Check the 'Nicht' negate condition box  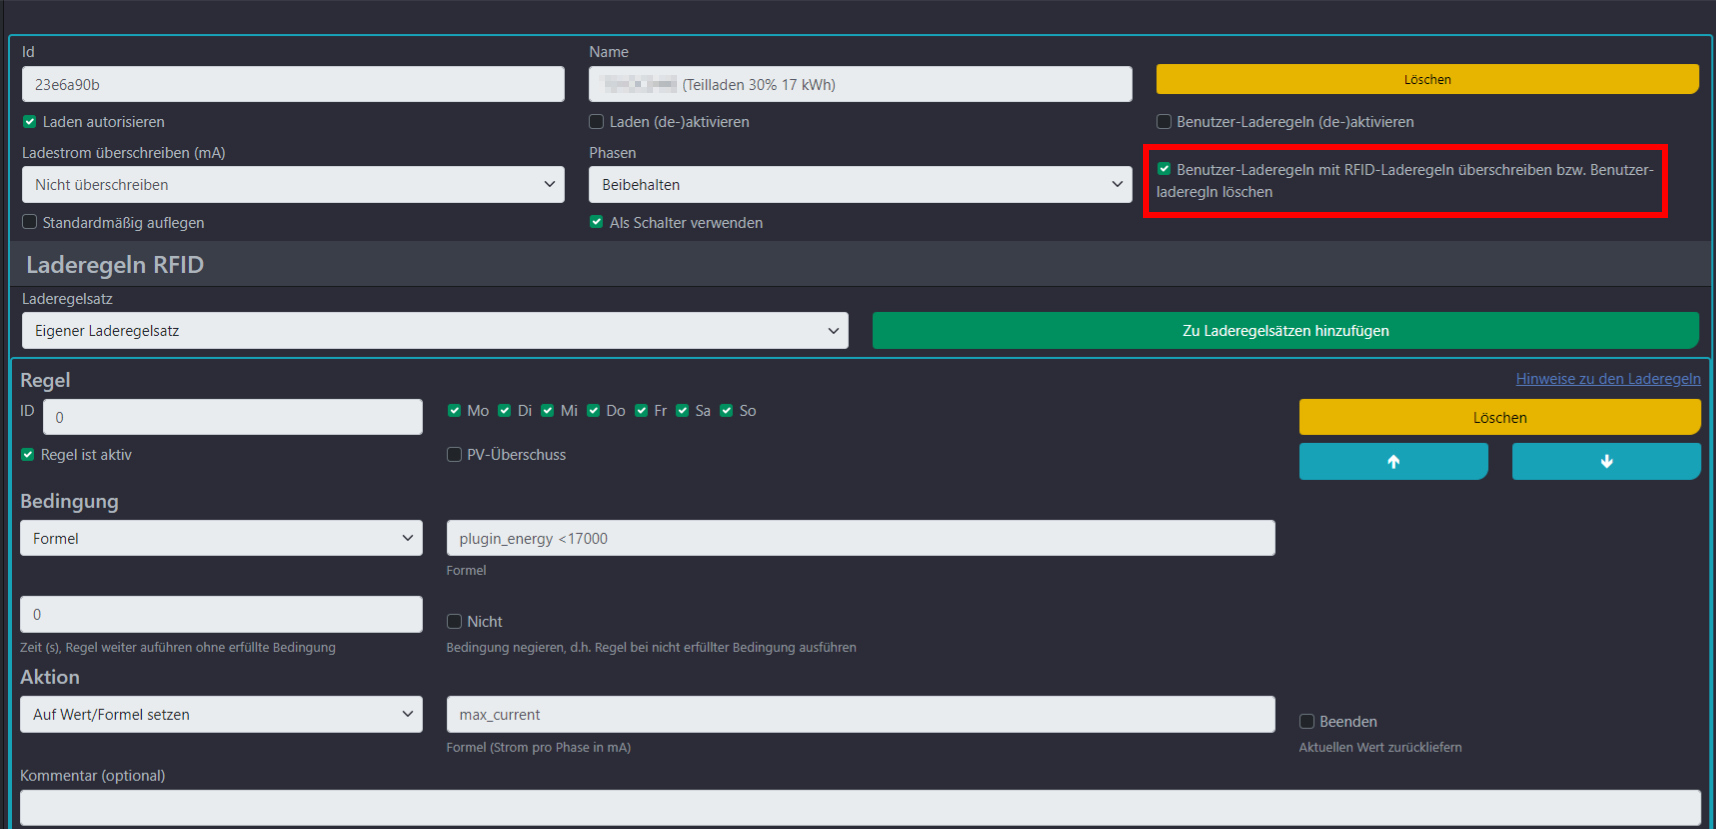[x=454, y=622]
